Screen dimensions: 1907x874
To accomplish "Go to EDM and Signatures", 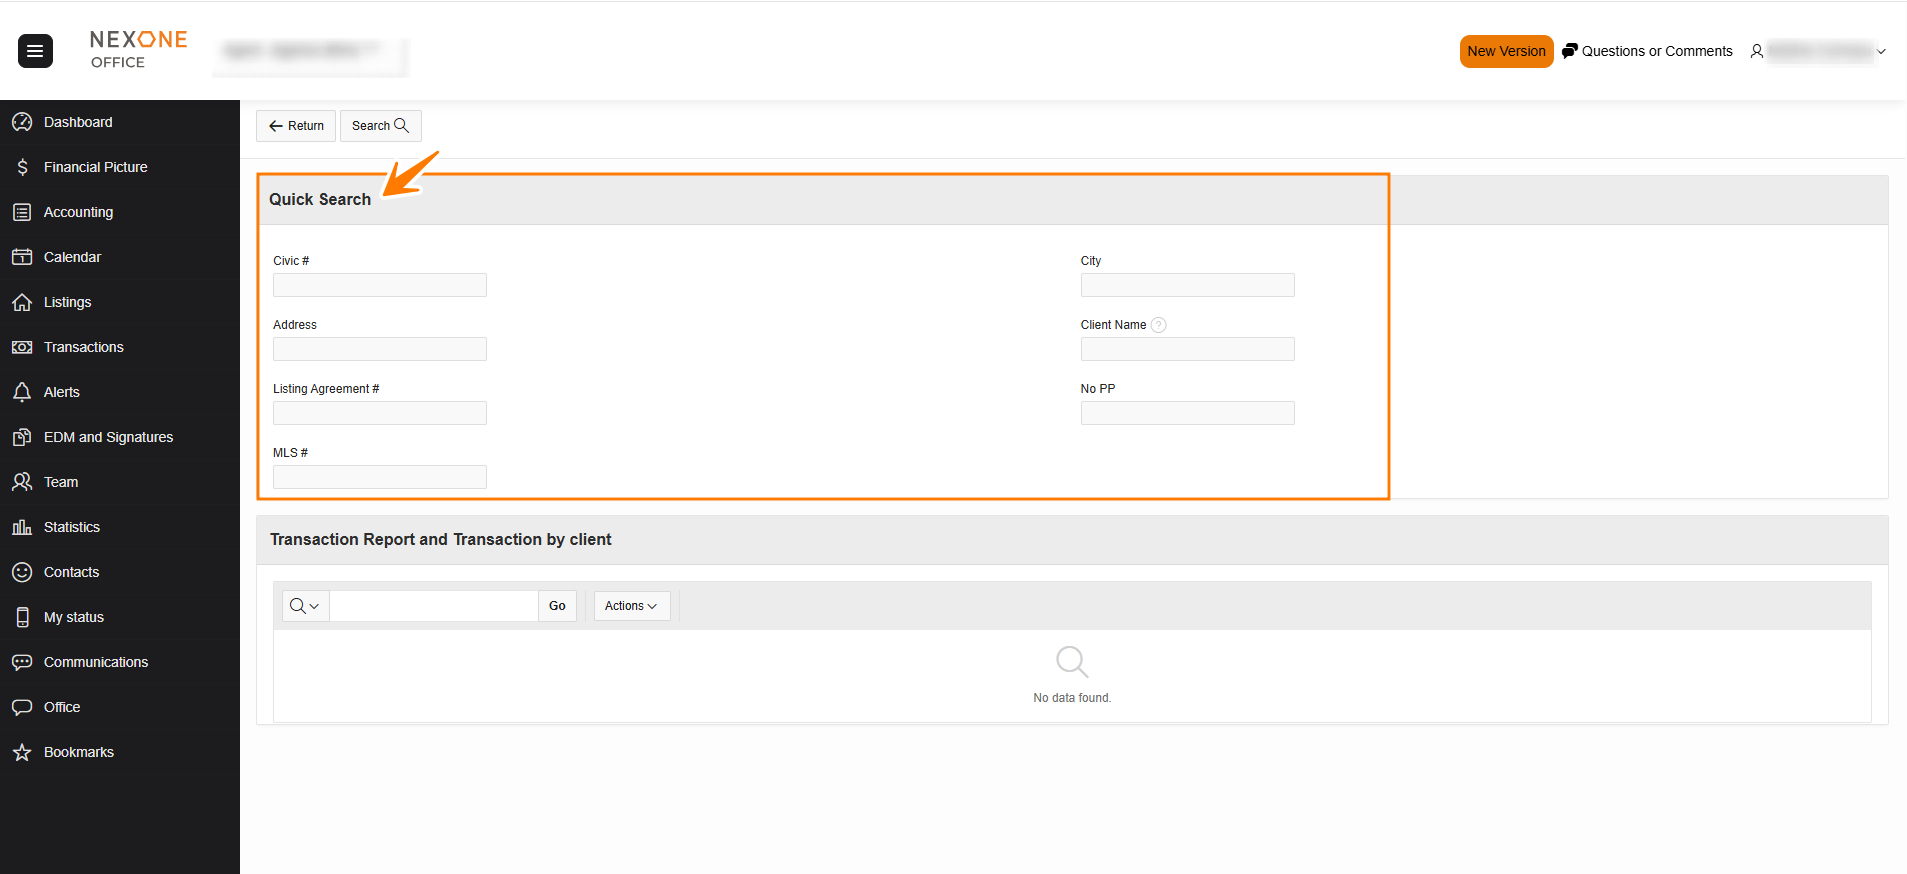I will pyautogui.click(x=108, y=437).
